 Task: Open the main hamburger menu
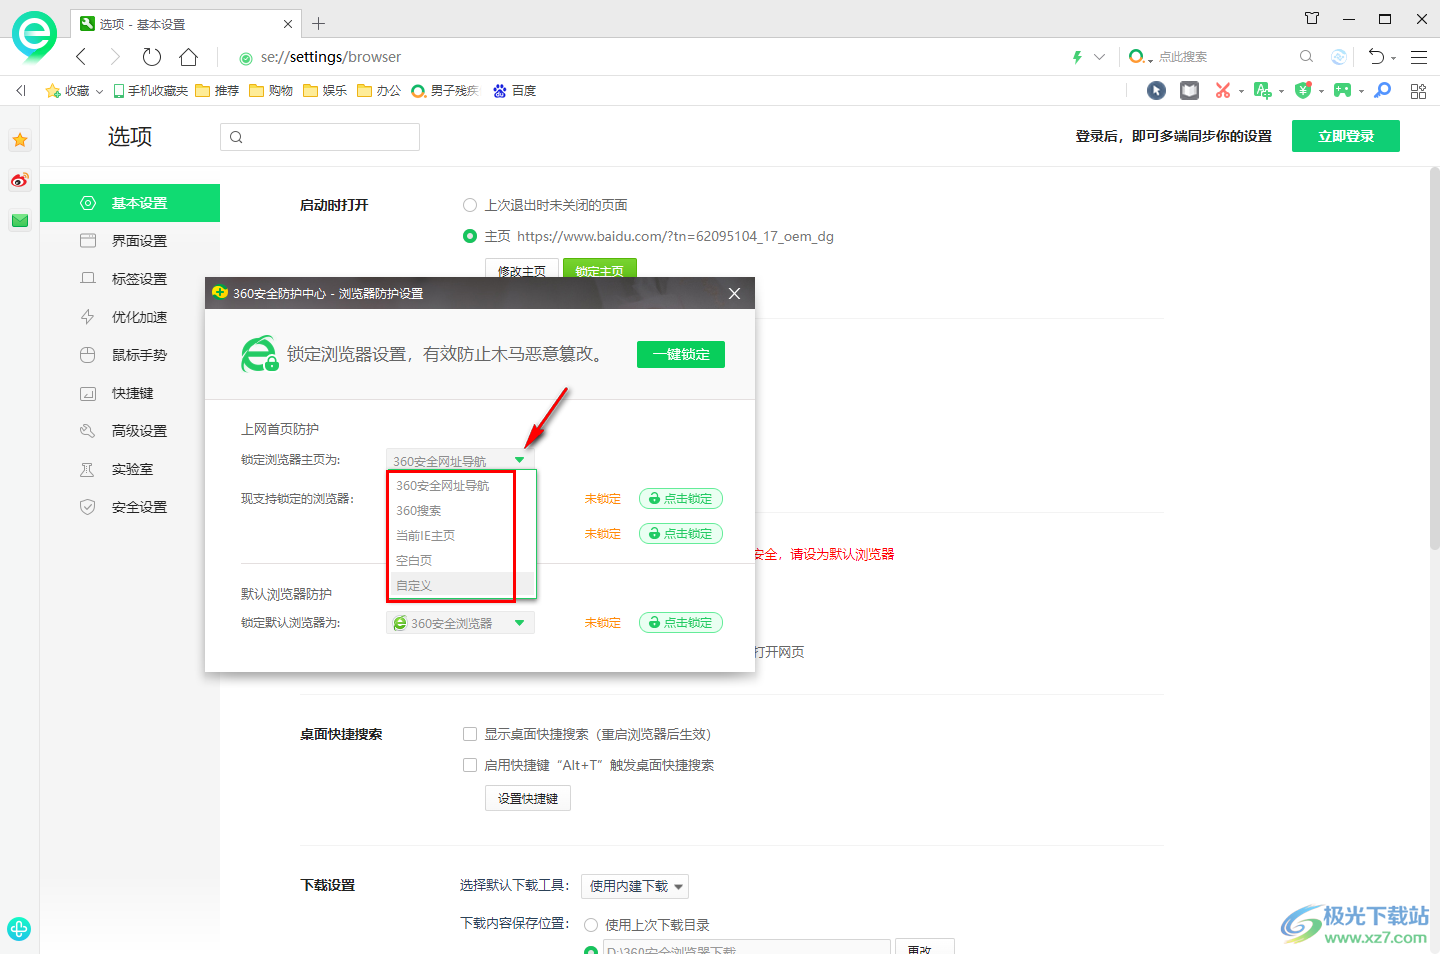click(1419, 57)
